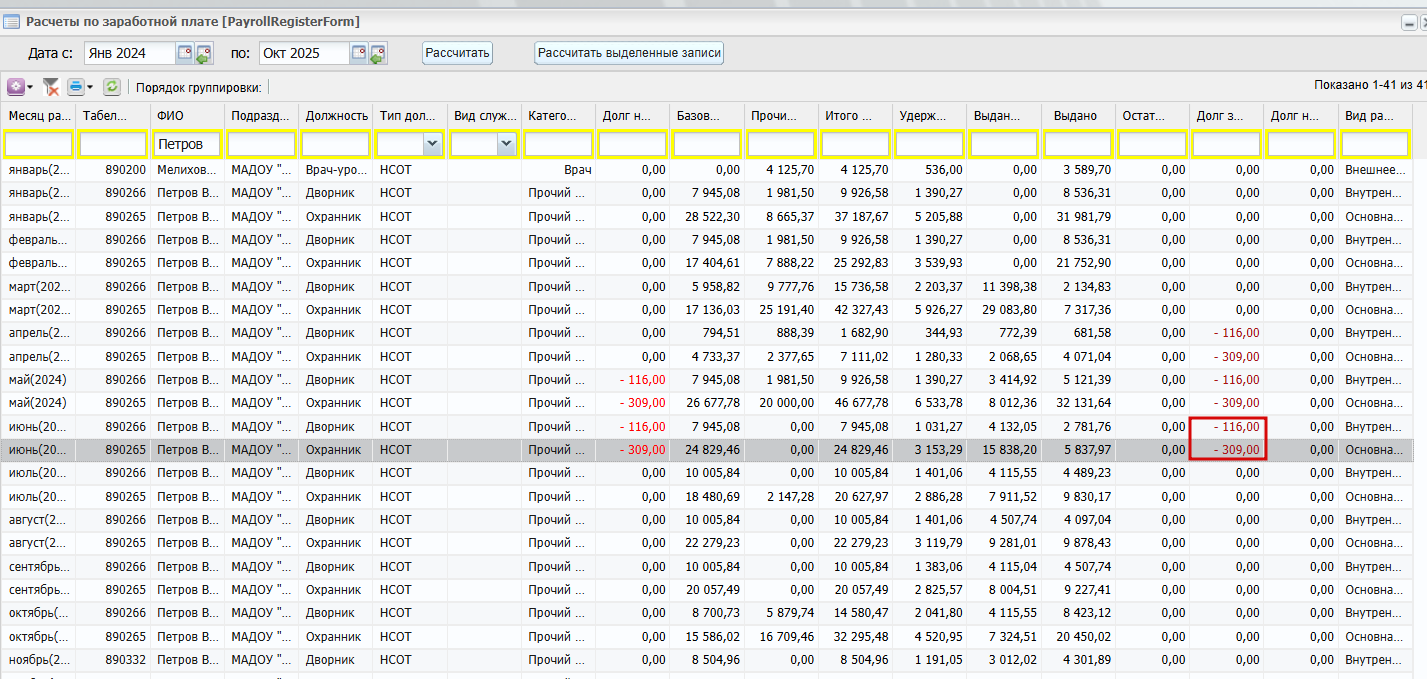Open calendar picker for the 'по' date field

tap(358, 53)
